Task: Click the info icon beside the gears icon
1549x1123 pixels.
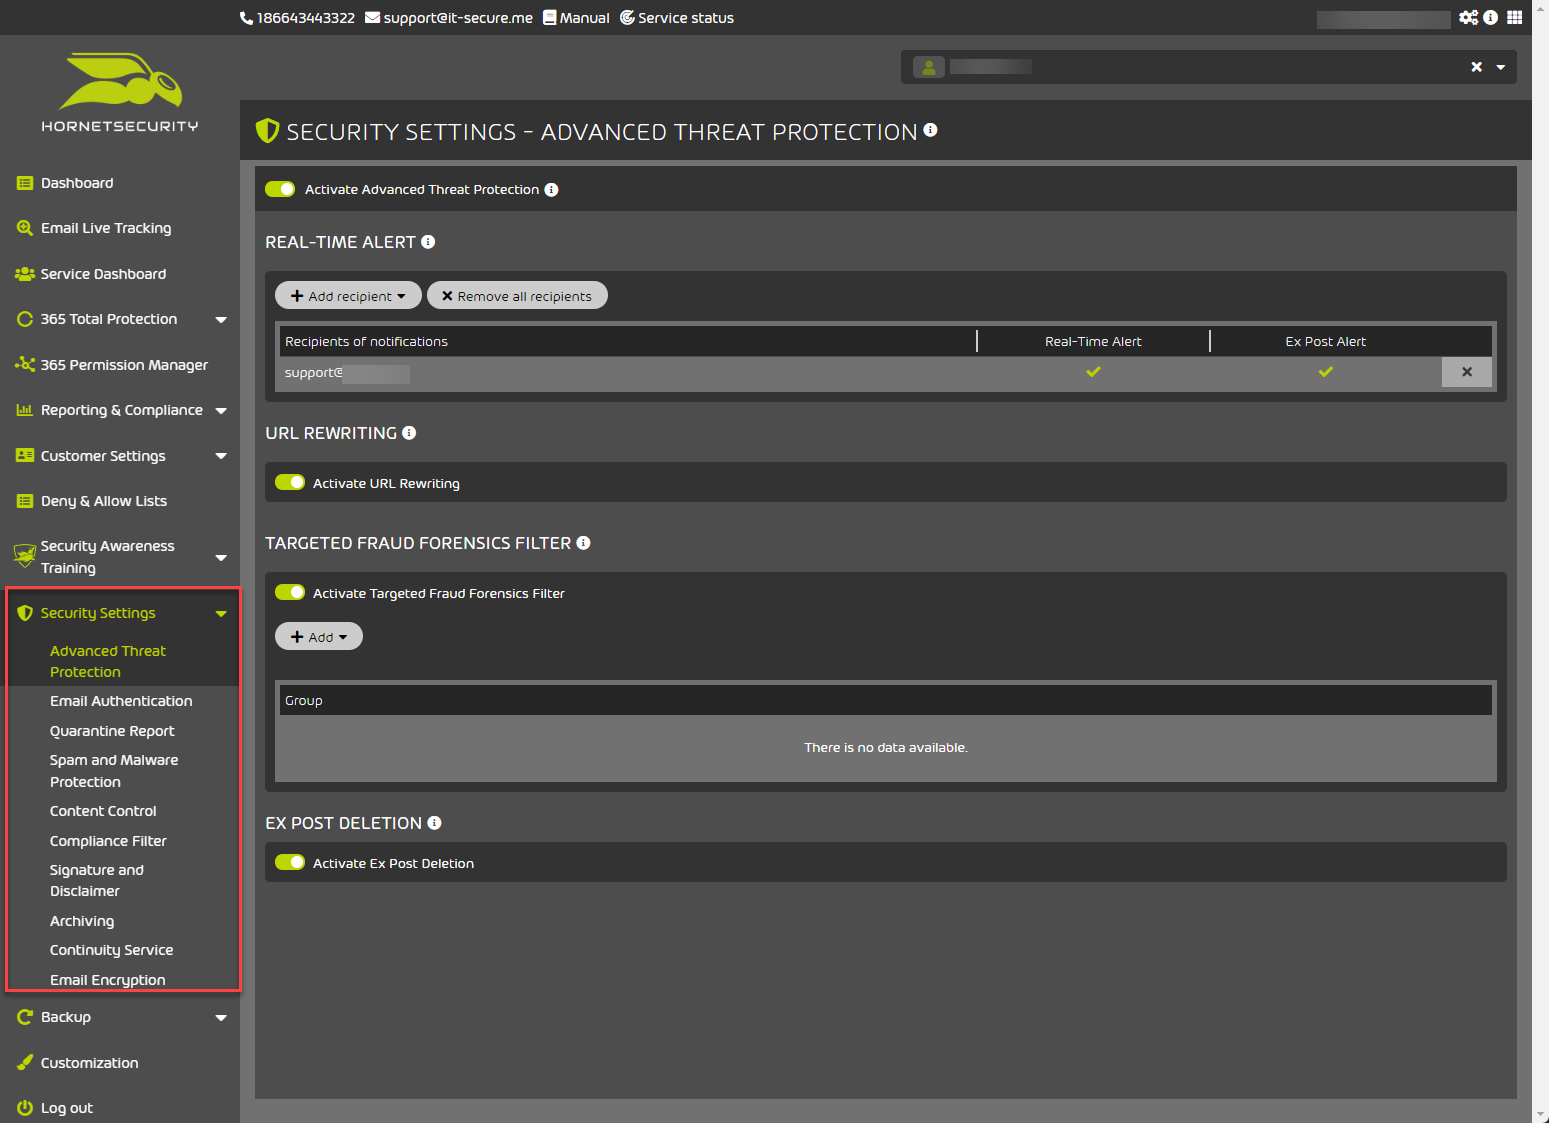Action: [x=1490, y=17]
